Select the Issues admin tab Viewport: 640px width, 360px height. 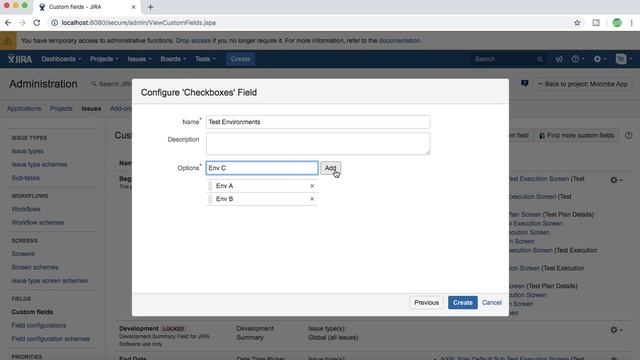pyautogui.click(x=91, y=109)
